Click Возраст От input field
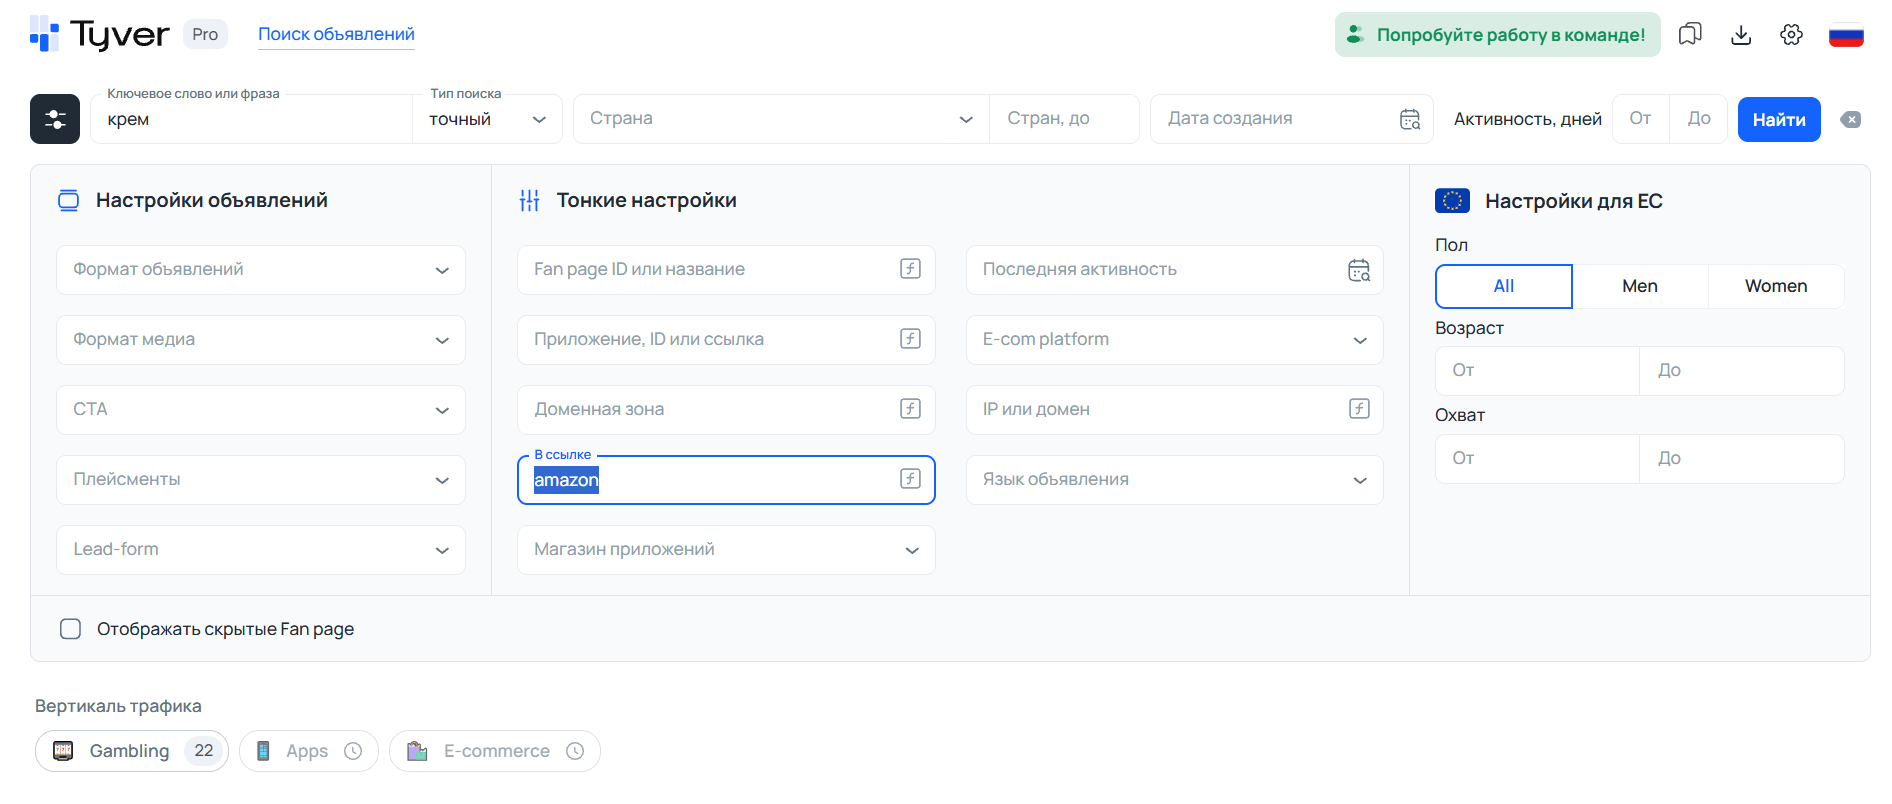The height and width of the screenshot is (804, 1892). coord(1538,371)
